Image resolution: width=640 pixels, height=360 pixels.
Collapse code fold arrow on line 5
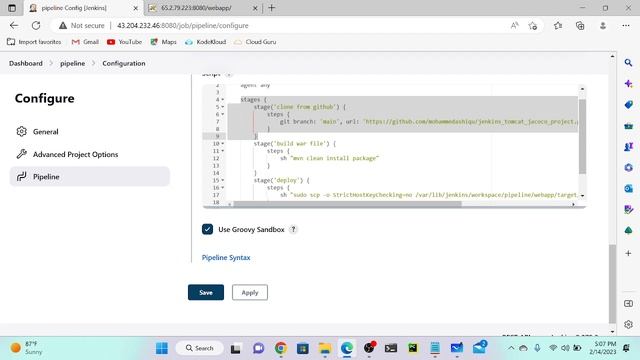click(223, 107)
